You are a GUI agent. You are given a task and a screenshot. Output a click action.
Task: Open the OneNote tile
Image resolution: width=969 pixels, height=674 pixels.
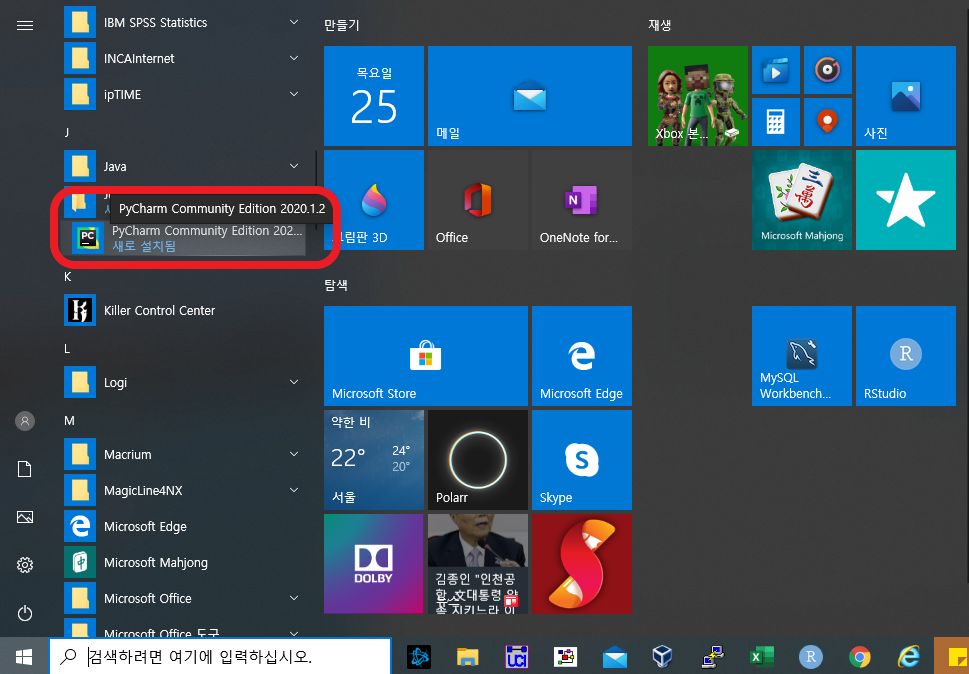point(582,200)
